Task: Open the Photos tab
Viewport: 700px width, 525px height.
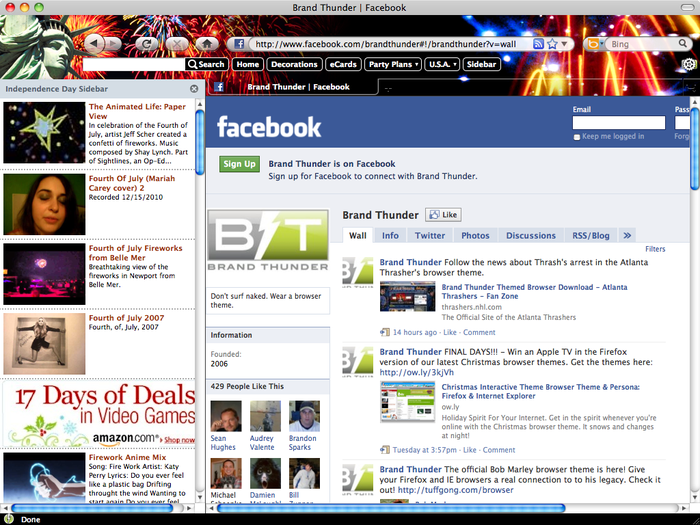Action: (x=475, y=235)
